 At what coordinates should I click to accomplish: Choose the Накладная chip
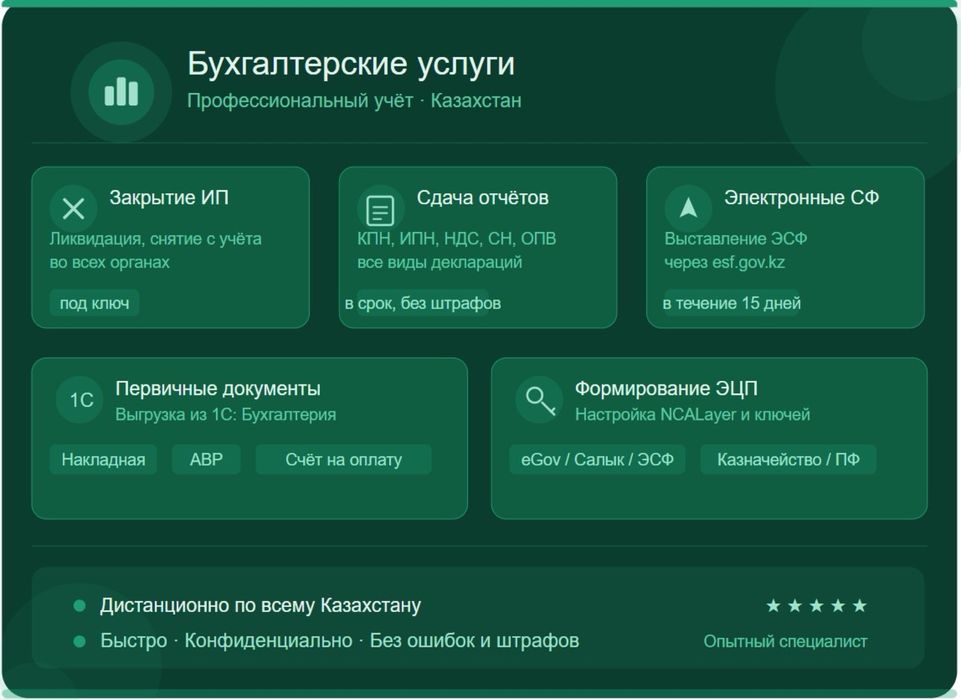[104, 459]
